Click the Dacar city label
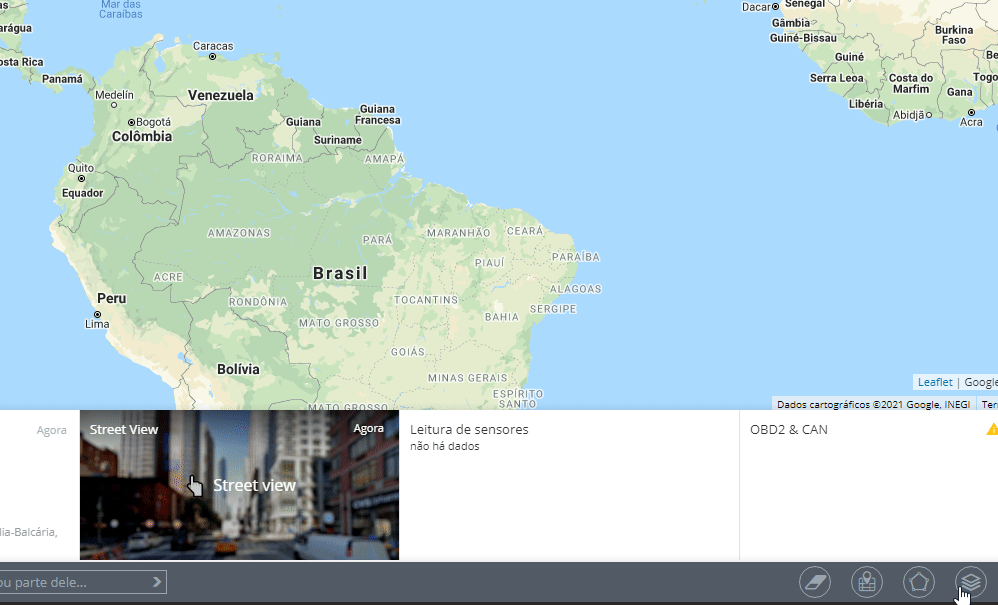Screen dimensions: 998x605 click(756, 7)
